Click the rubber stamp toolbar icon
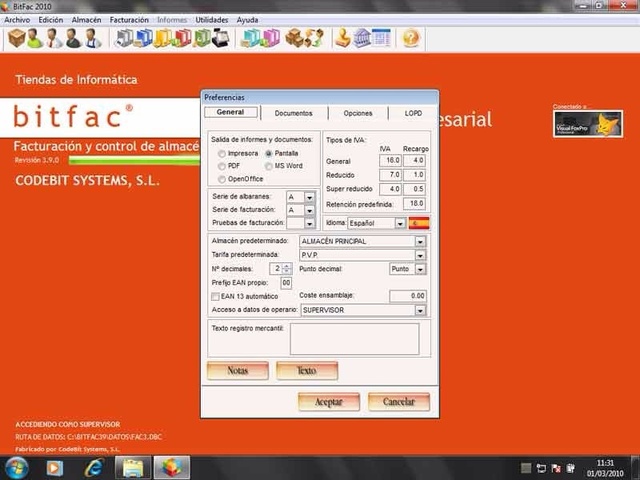The width and height of the screenshot is (640, 480). (x=343, y=39)
